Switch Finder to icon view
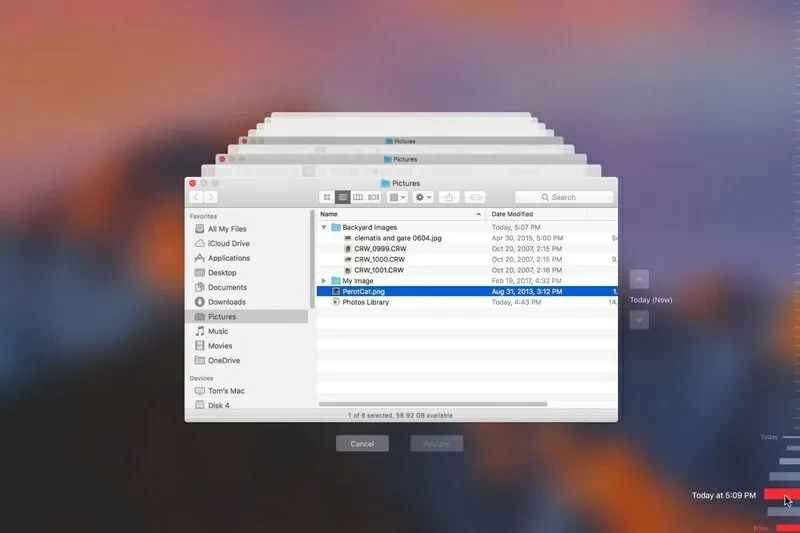Screen dimensions: 800x533 tap(327, 197)
